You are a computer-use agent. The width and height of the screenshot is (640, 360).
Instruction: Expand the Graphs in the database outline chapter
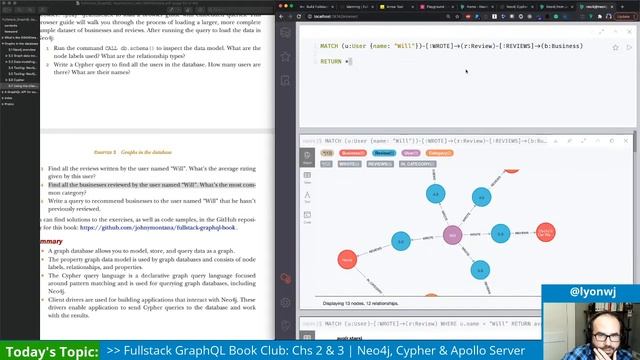(2, 44)
